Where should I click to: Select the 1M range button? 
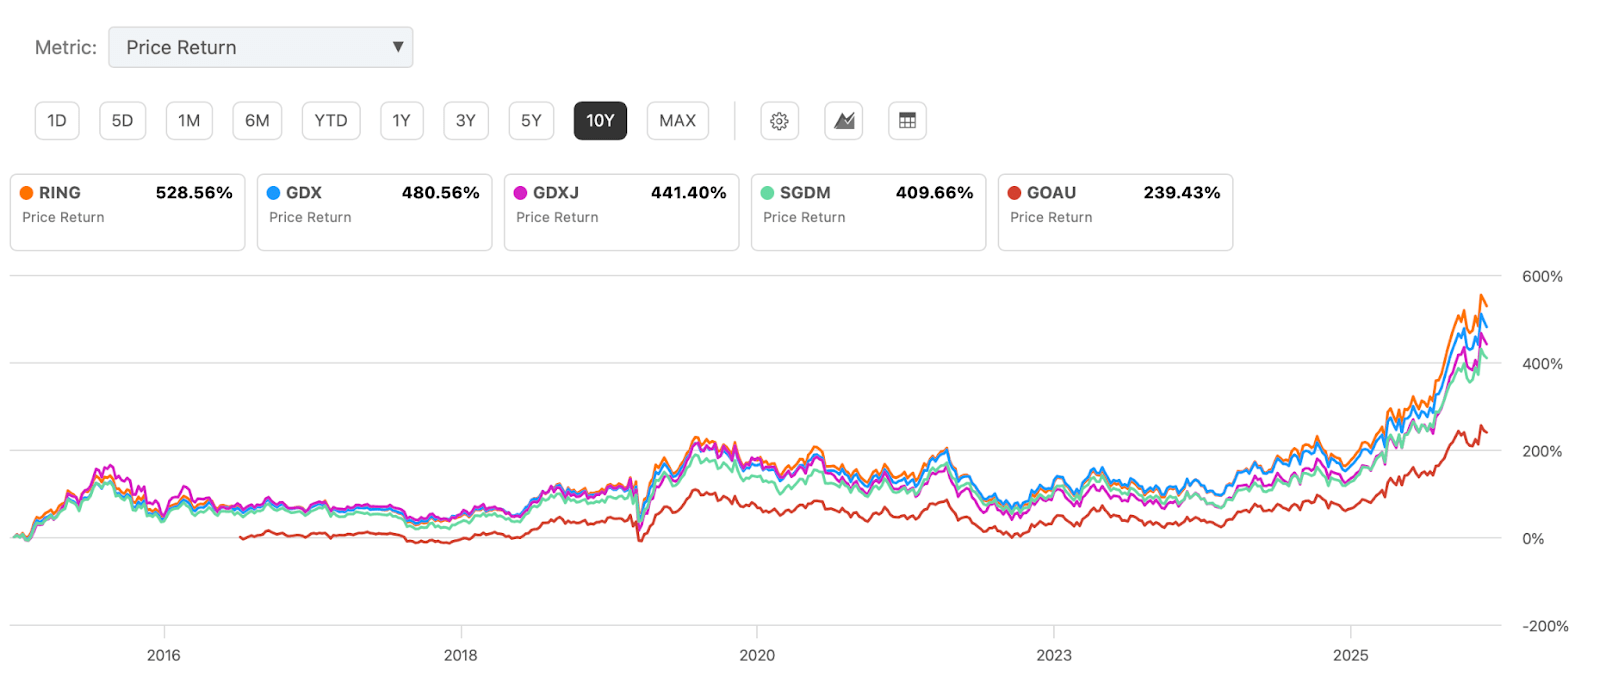(189, 121)
